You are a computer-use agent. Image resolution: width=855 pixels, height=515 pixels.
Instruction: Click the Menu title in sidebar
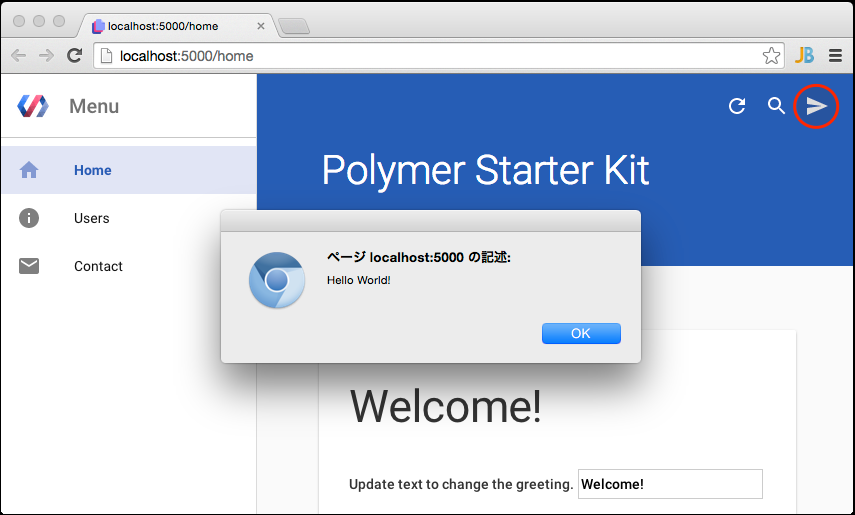pos(94,106)
